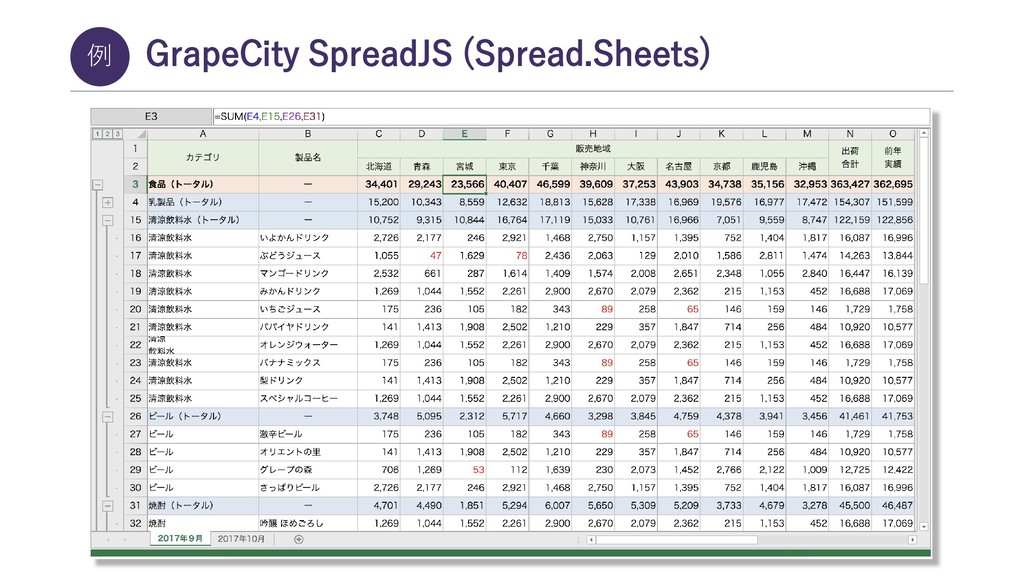Collapse the ビール（トータル） group at row 26
The height and width of the screenshot is (576, 1024).
pyautogui.click(x=108, y=416)
